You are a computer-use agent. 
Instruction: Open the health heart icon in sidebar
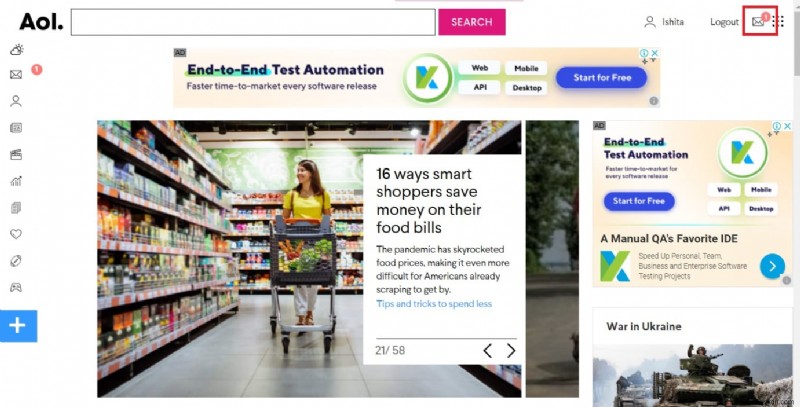pos(16,234)
